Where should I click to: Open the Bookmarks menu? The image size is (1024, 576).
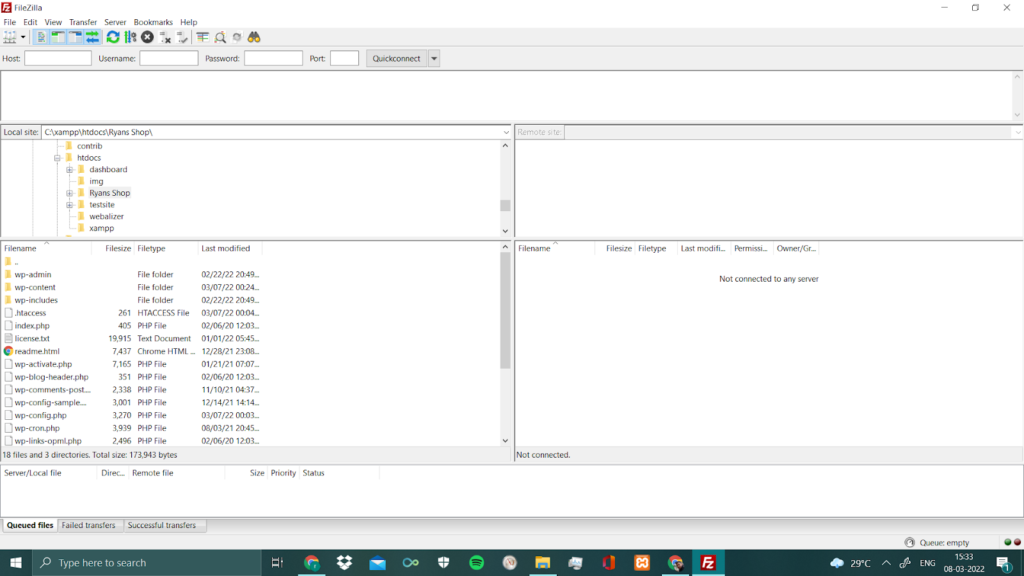tap(153, 22)
